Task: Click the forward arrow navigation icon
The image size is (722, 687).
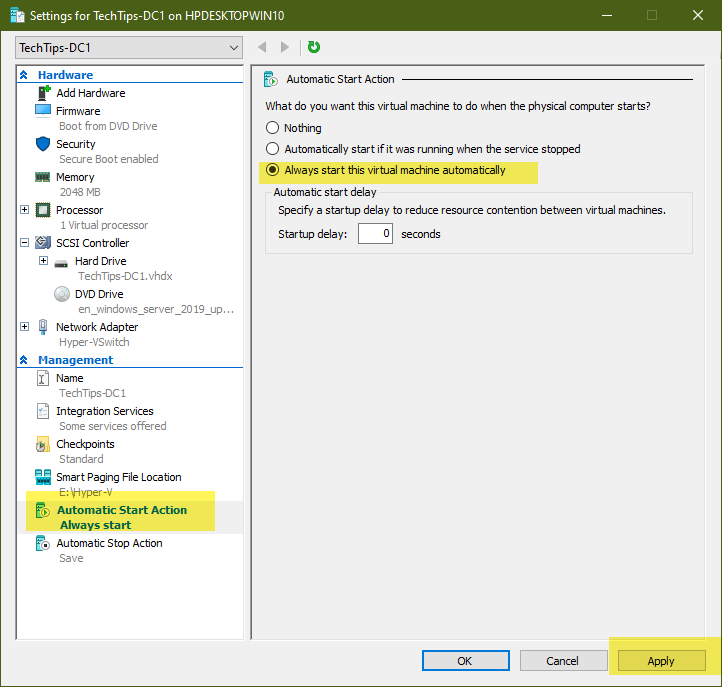Action: [x=285, y=47]
